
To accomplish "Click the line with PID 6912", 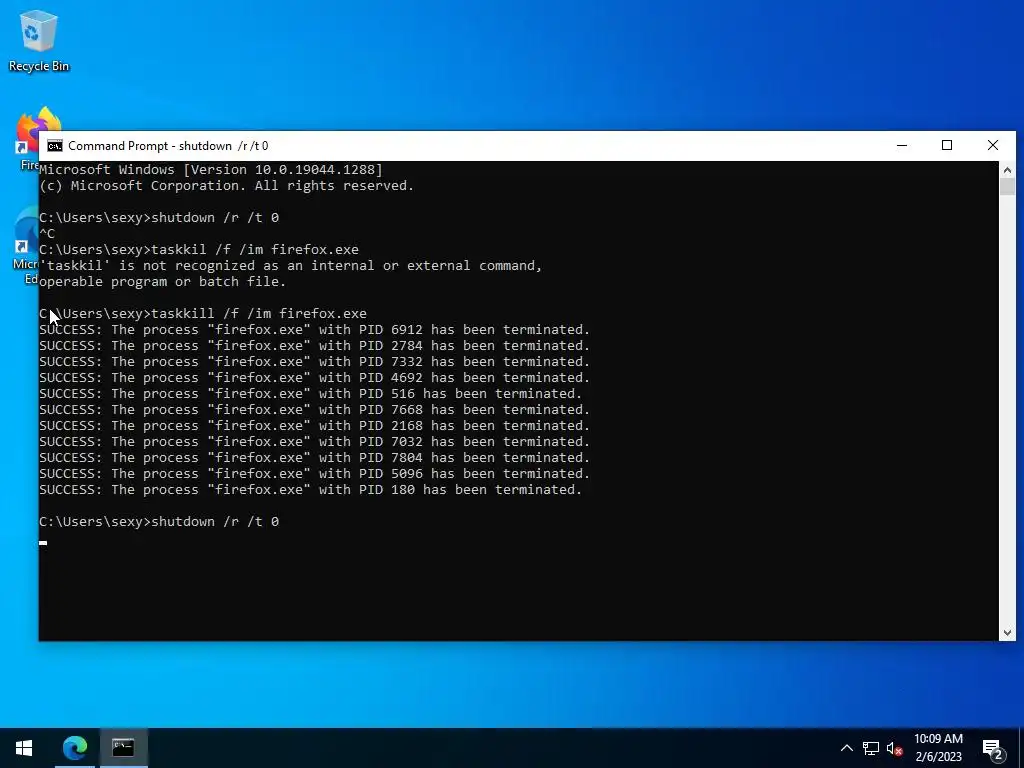I will coord(314,330).
